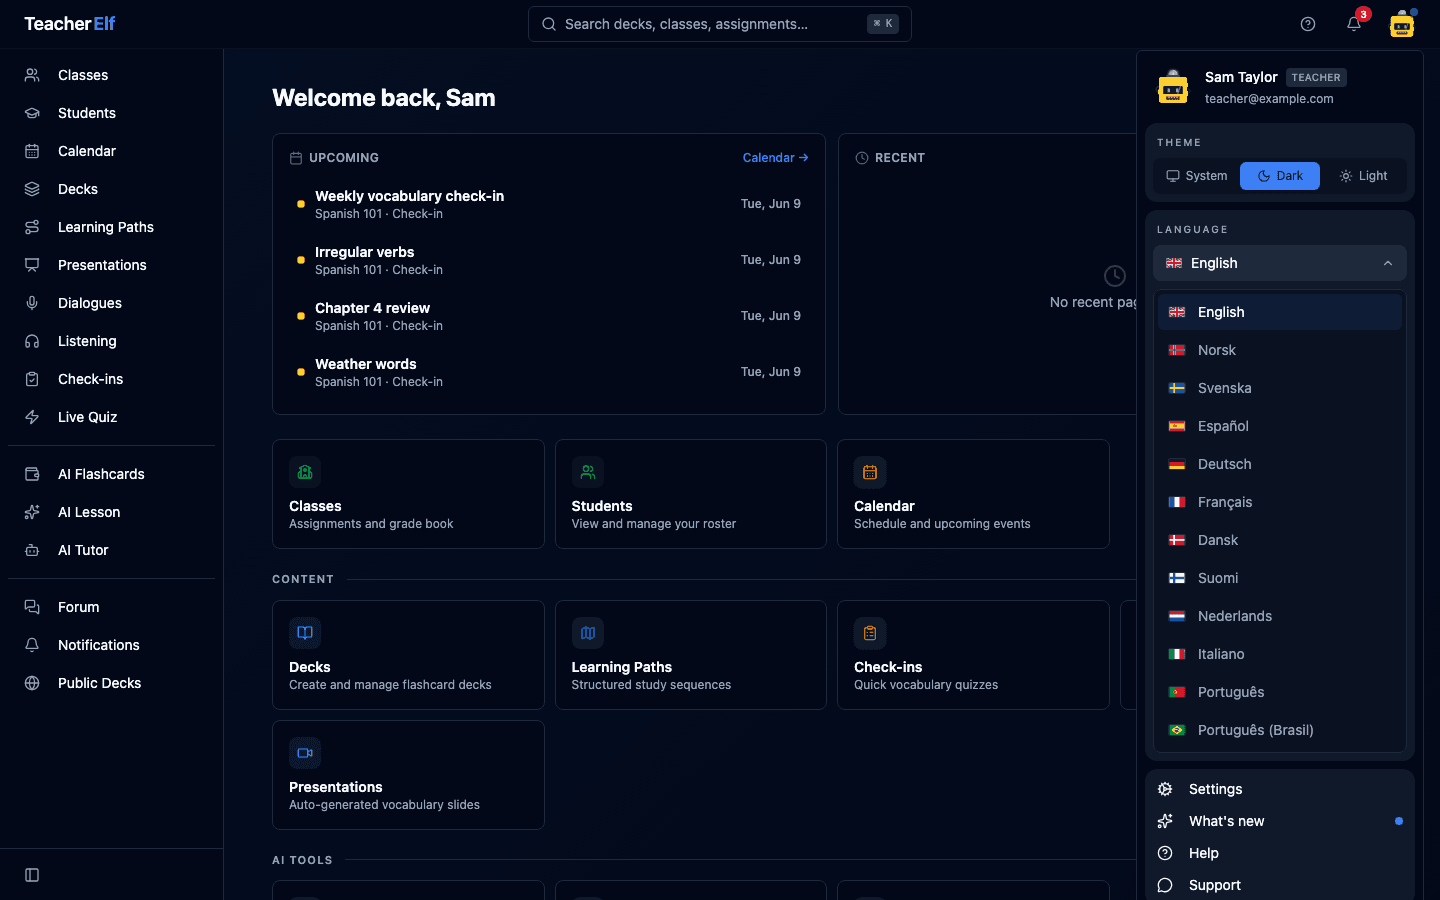Choose Português (Brasil) language option

pyautogui.click(x=1280, y=730)
